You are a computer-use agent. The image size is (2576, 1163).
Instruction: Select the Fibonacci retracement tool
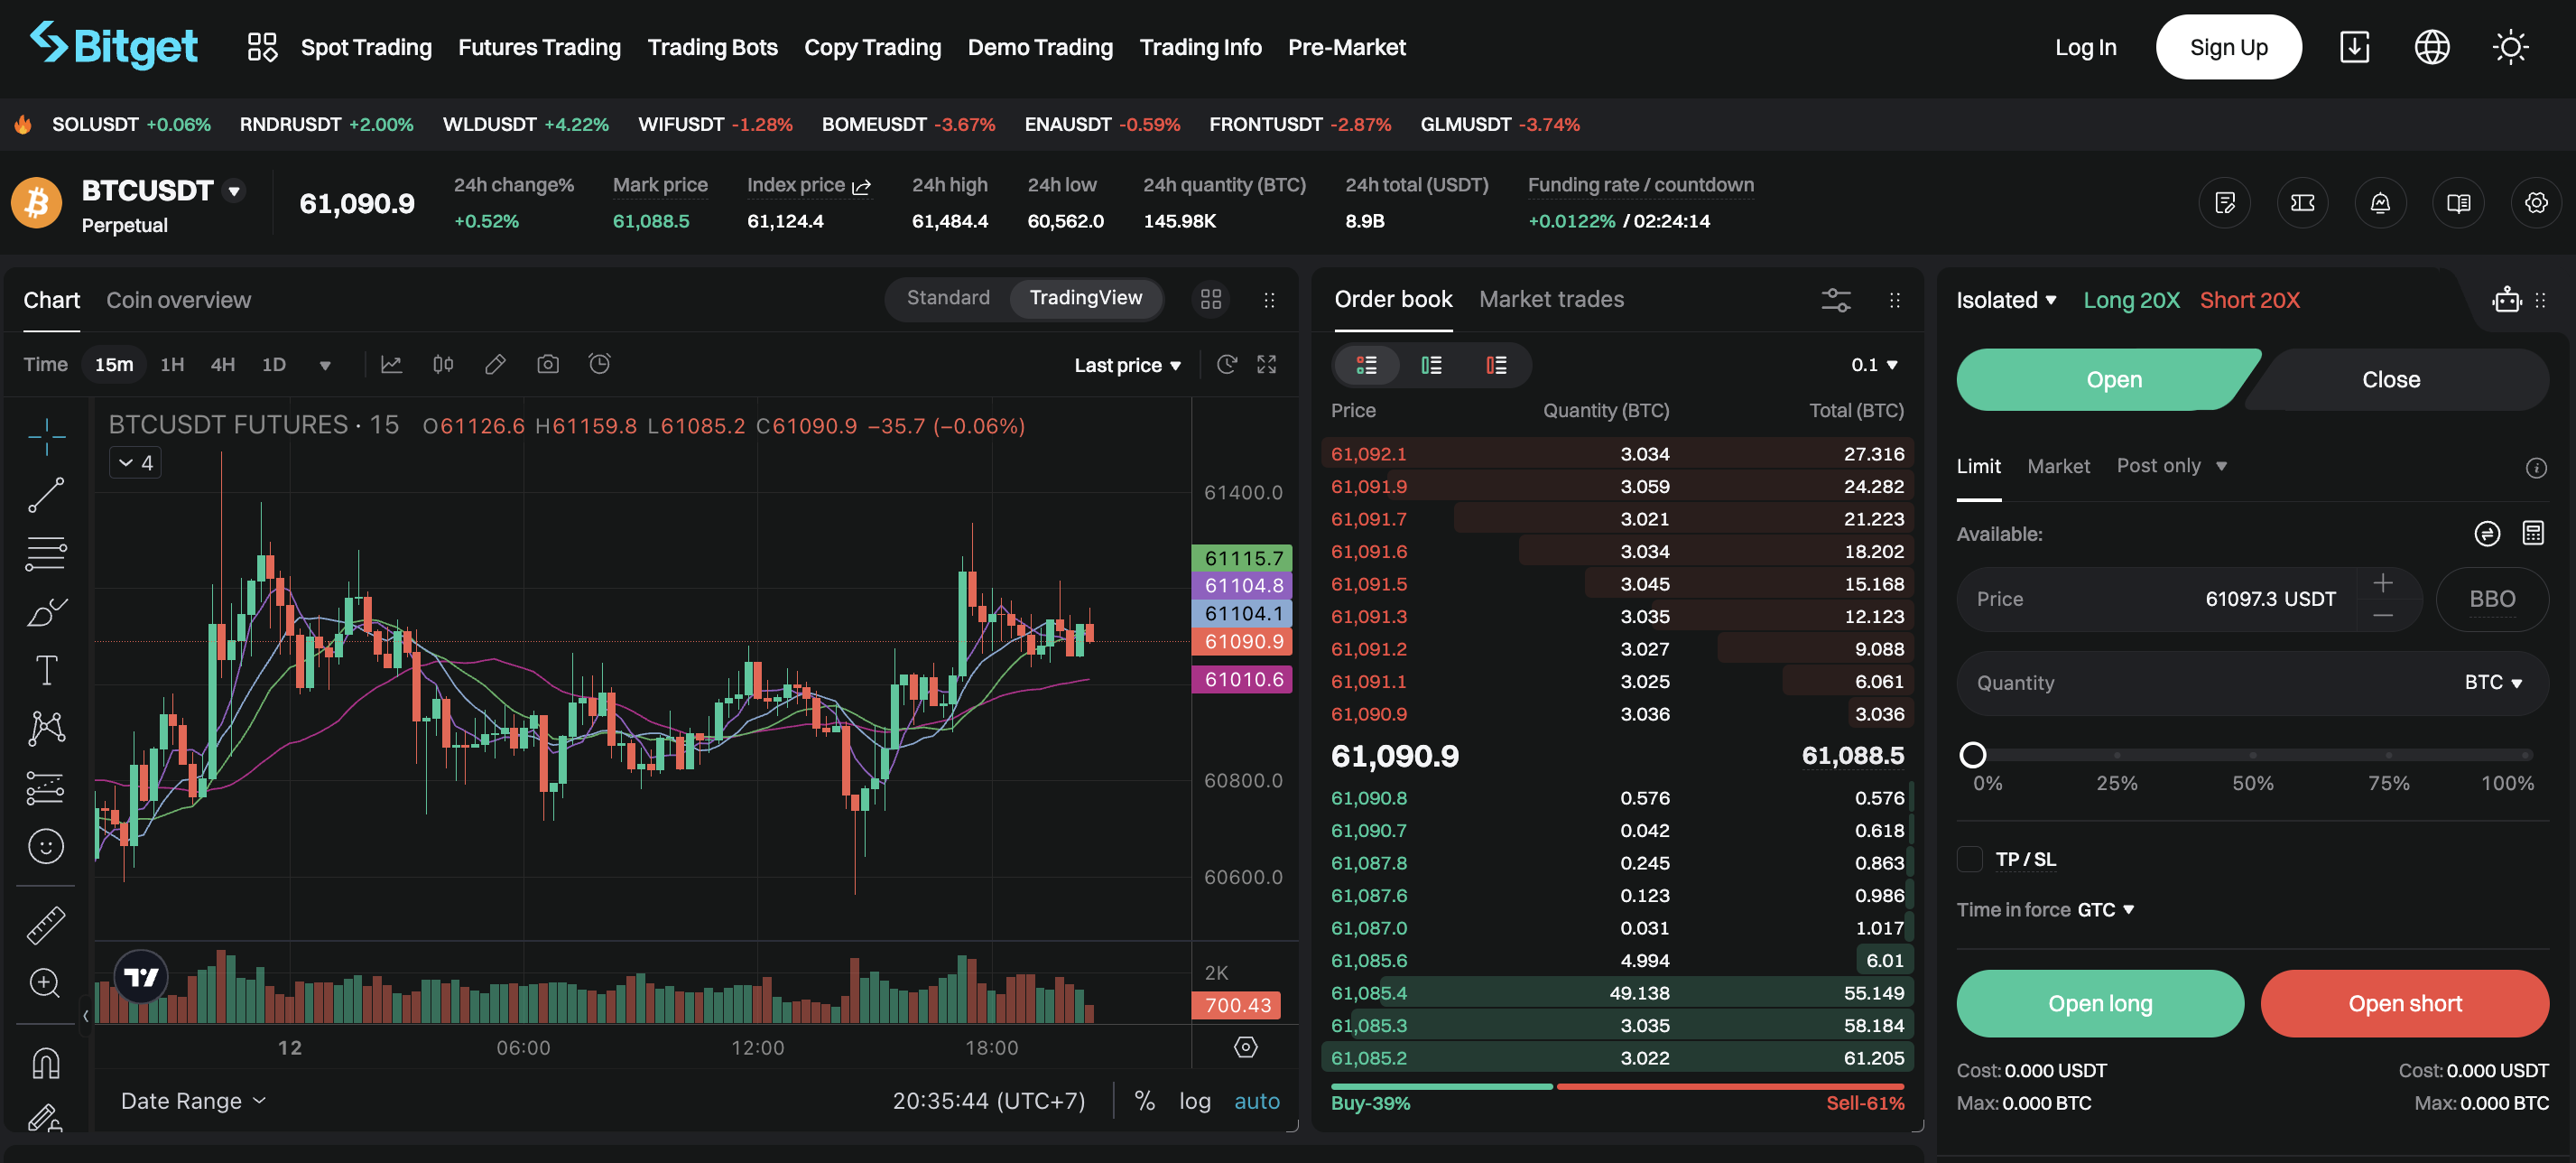click(46, 553)
